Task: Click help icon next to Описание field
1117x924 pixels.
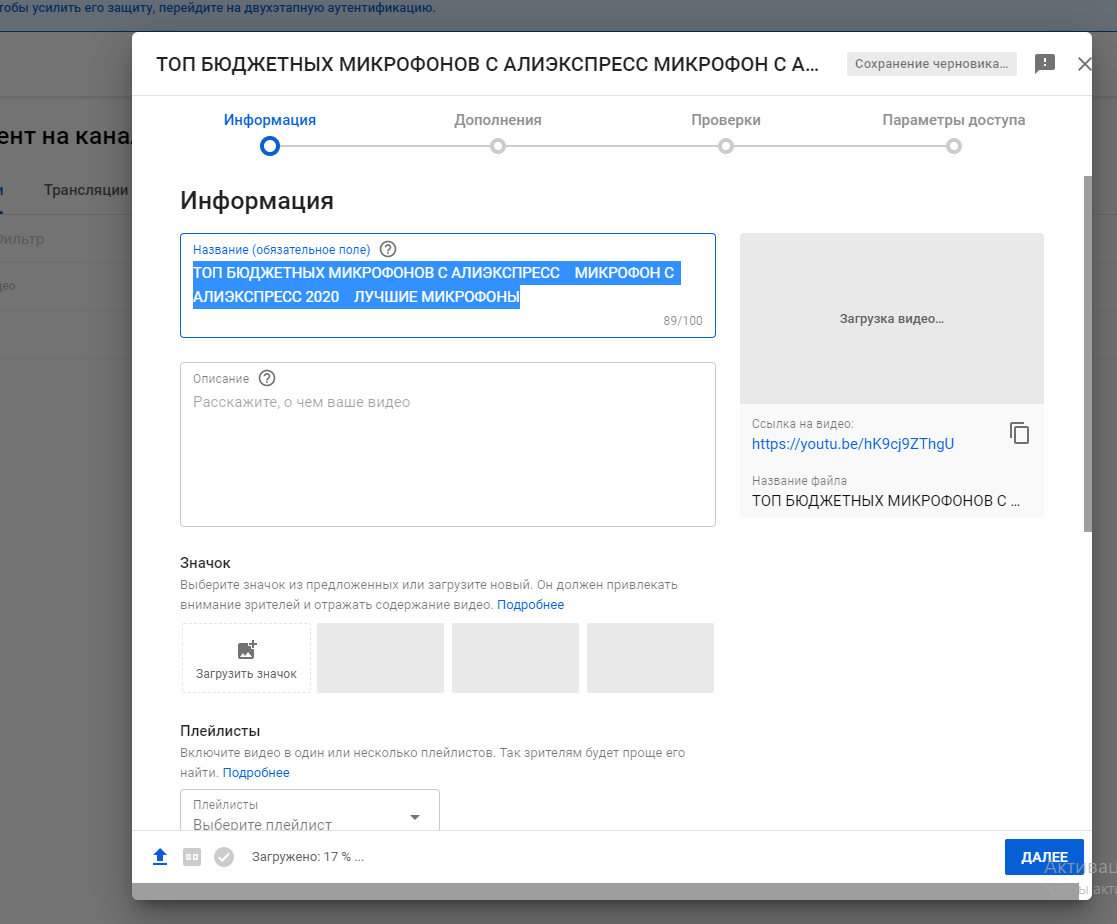Action: [x=266, y=378]
